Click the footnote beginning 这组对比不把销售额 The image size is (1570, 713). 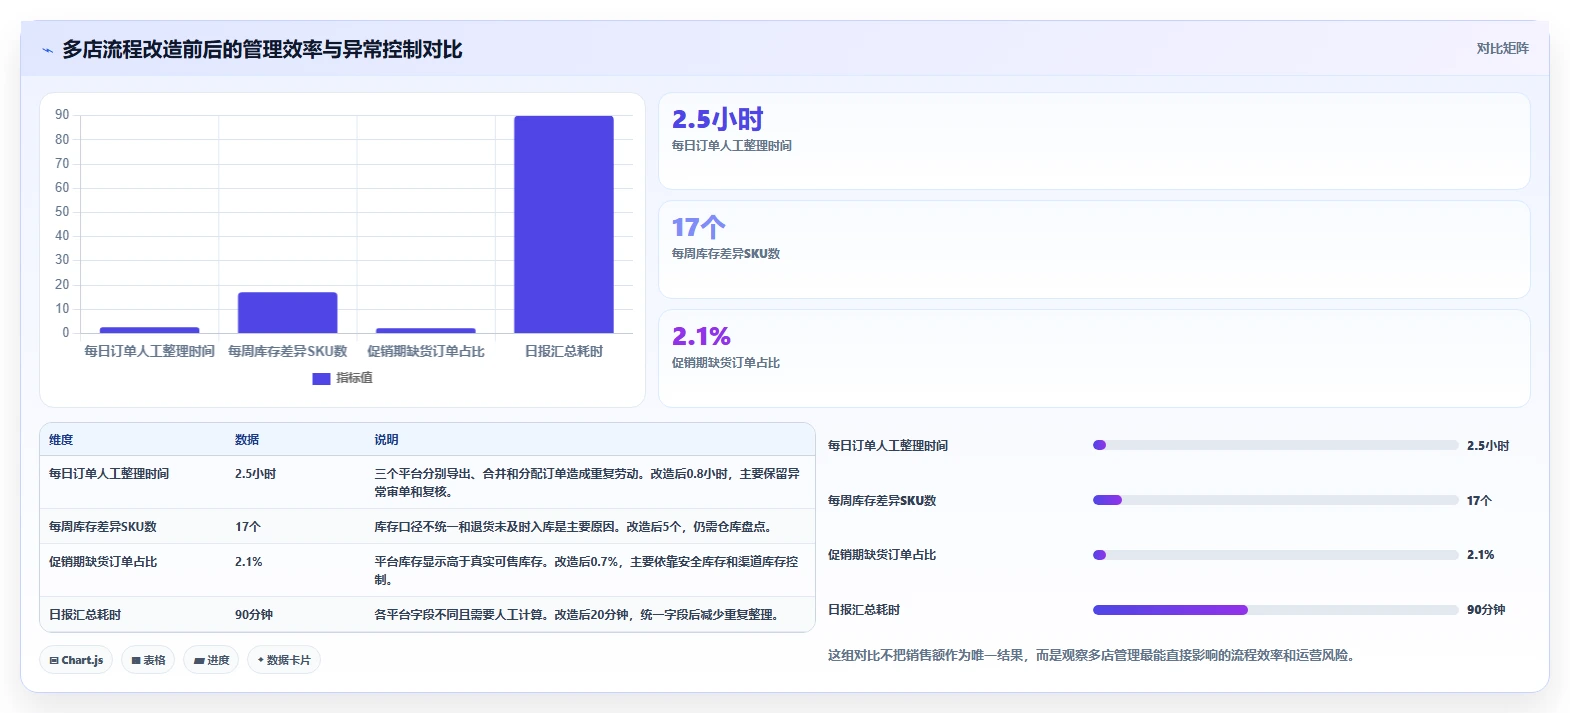(x=1091, y=656)
